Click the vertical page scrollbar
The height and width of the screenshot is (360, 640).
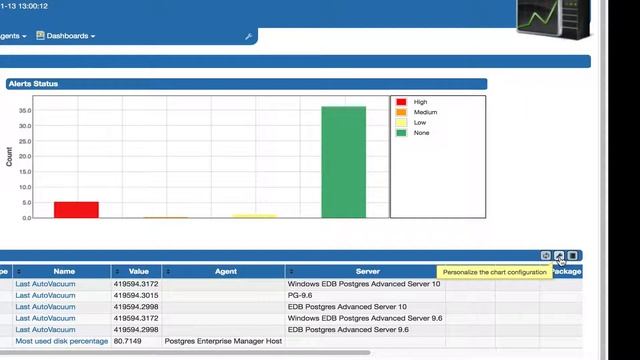point(603,180)
